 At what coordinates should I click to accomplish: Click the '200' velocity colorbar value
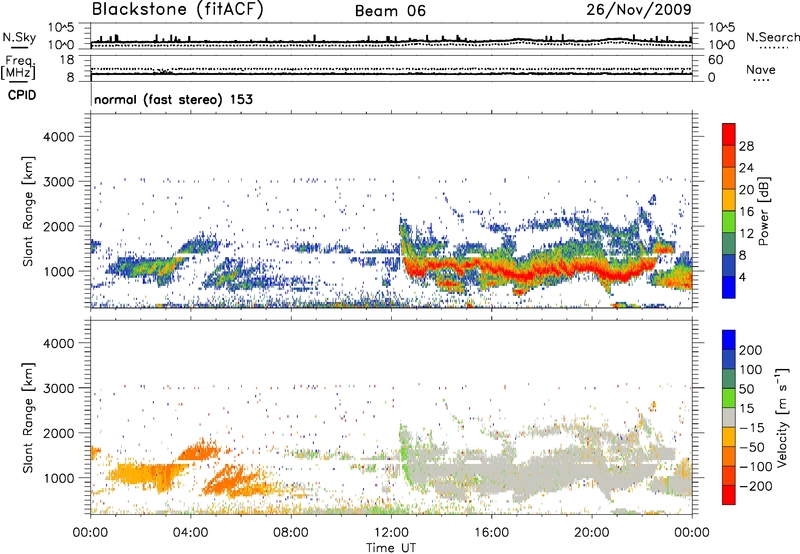pos(751,350)
